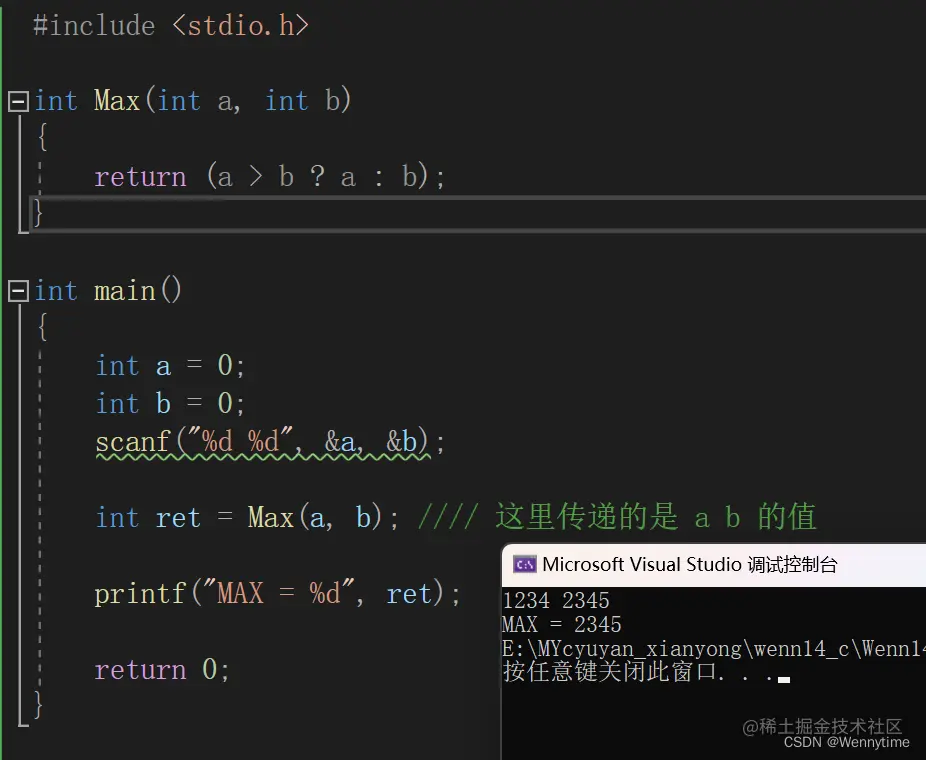The width and height of the screenshot is (926, 760).
Task: Collapse the main function code block
Action: click(x=18, y=291)
